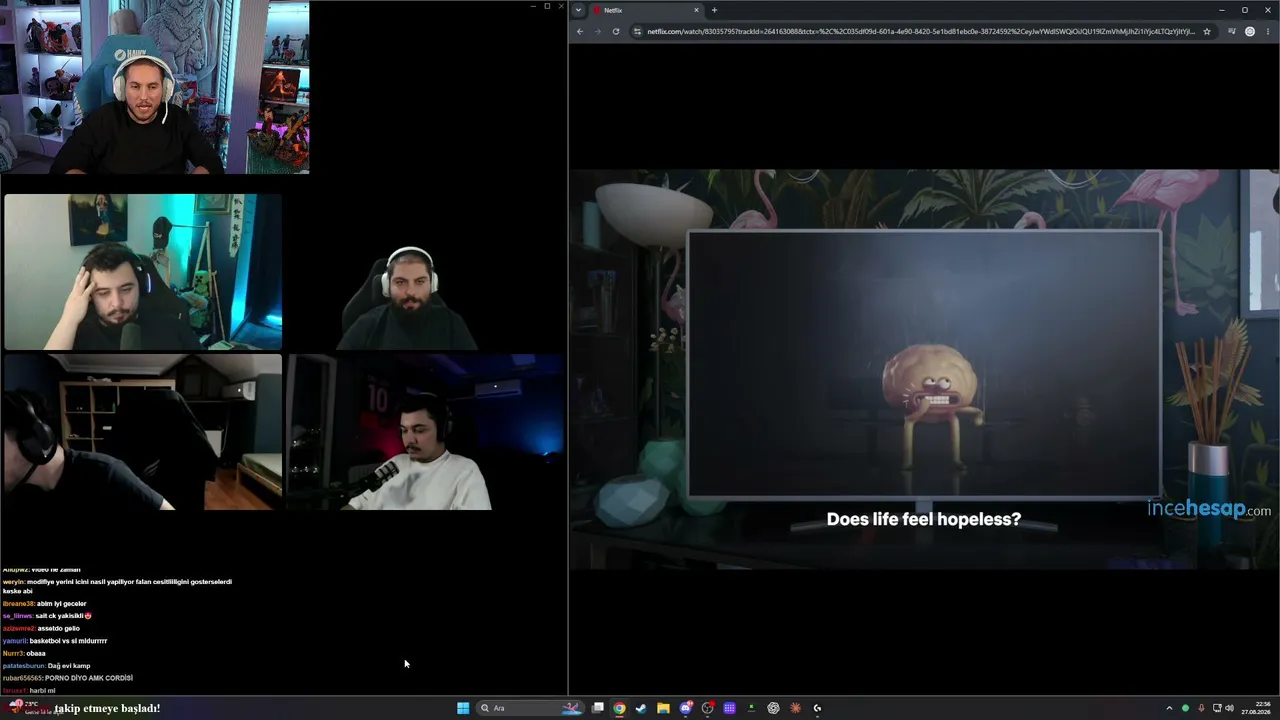View site information next to the URL

[638, 31]
